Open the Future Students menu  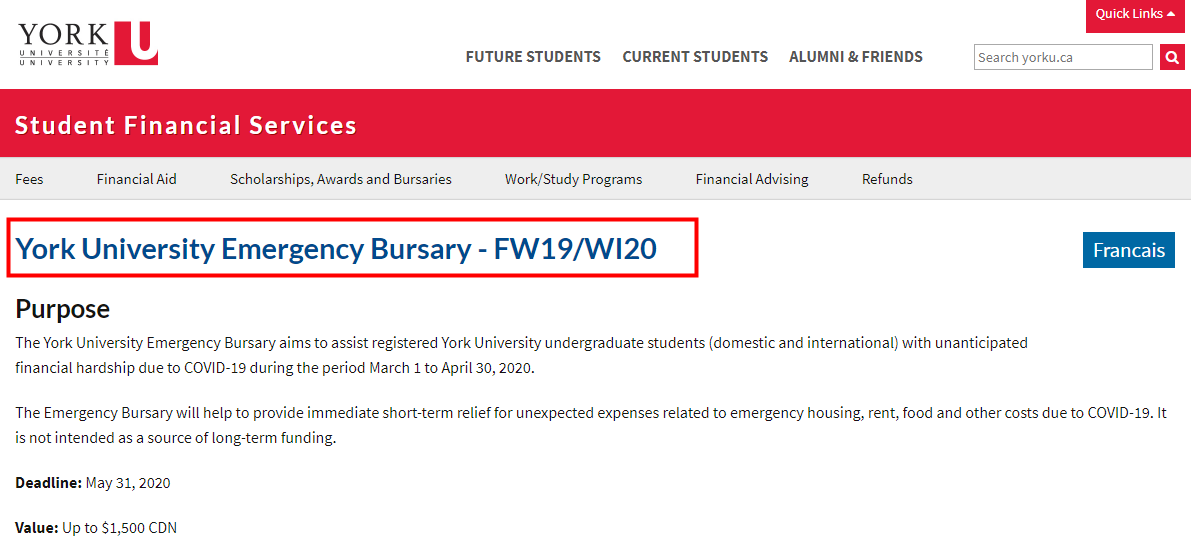532,57
